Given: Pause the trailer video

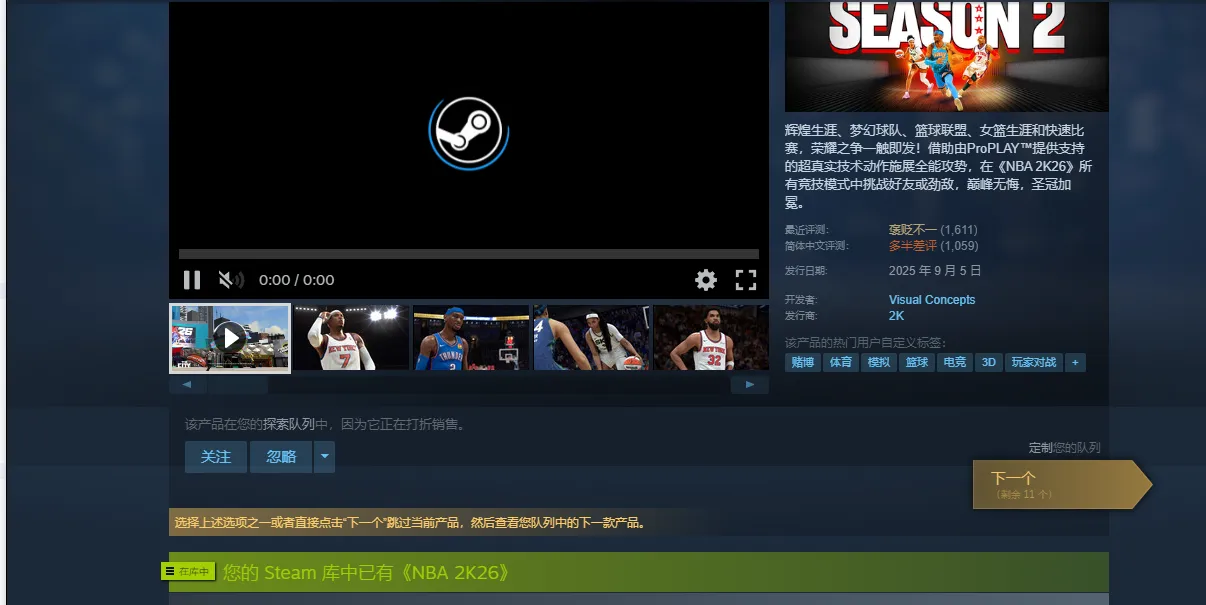Looking at the screenshot, I should (192, 280).
